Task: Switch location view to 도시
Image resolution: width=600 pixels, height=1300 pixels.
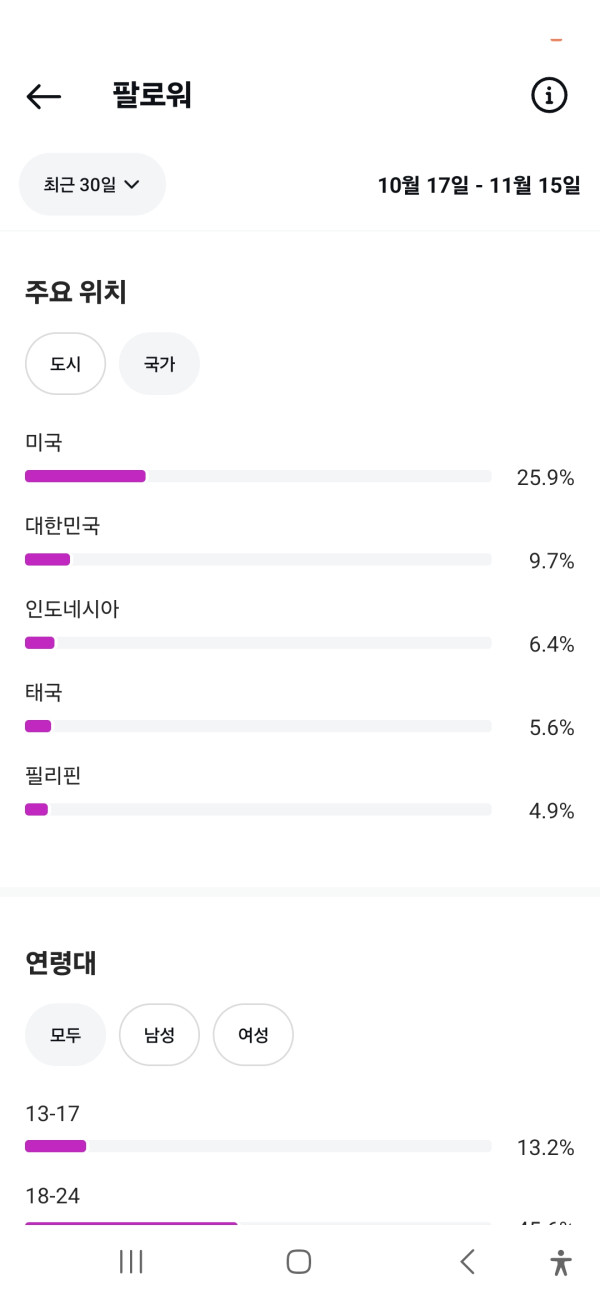Action: (65, 364)
